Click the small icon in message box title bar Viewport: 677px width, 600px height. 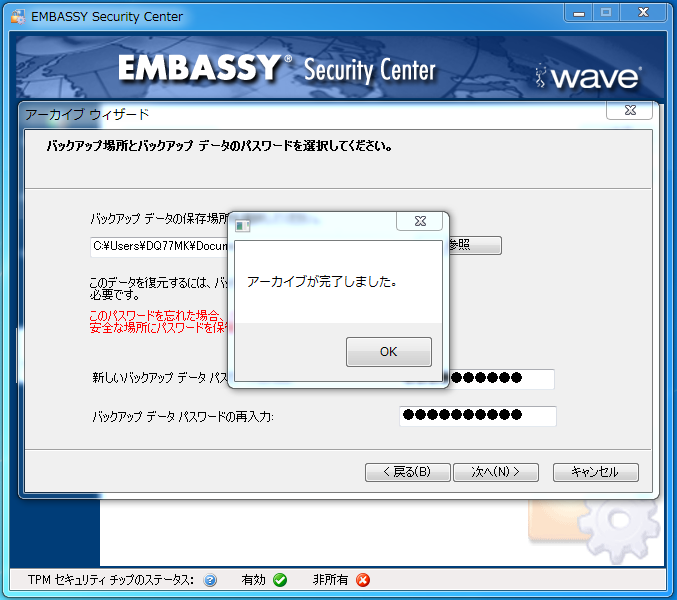(242, 226)
